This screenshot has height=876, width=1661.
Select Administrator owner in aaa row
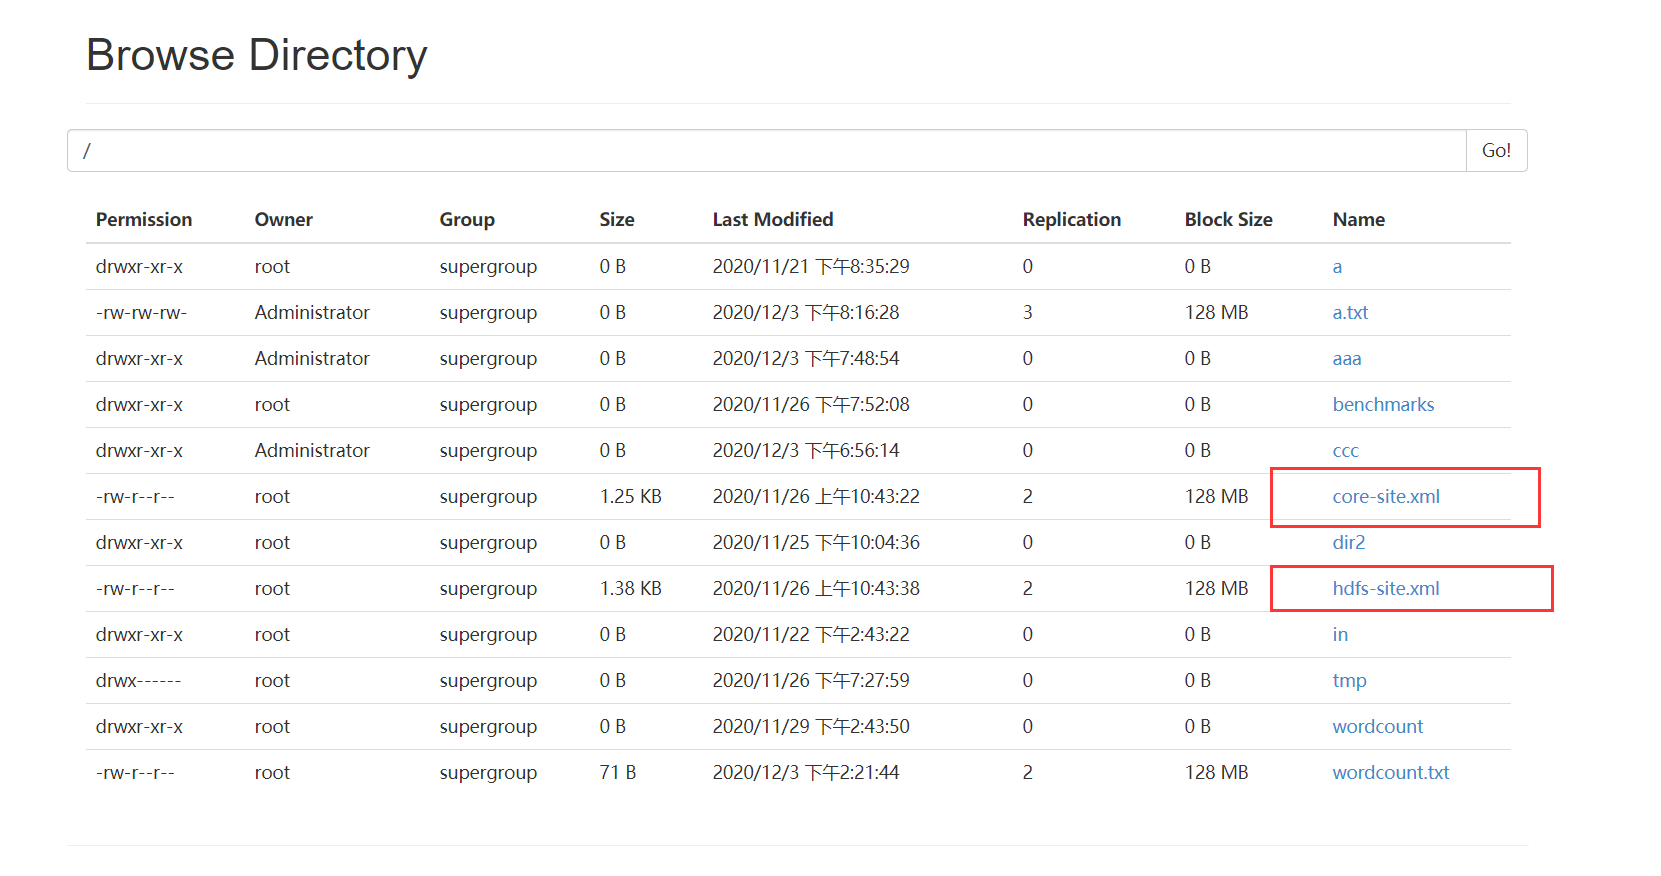312,359
